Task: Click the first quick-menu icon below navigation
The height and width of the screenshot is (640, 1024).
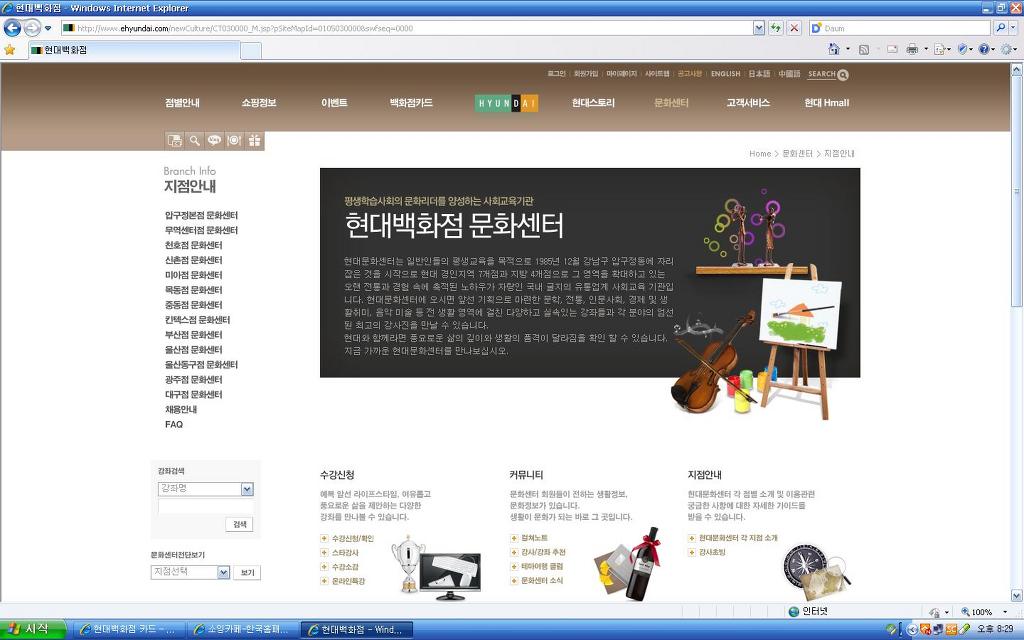Action: point(174,140)
